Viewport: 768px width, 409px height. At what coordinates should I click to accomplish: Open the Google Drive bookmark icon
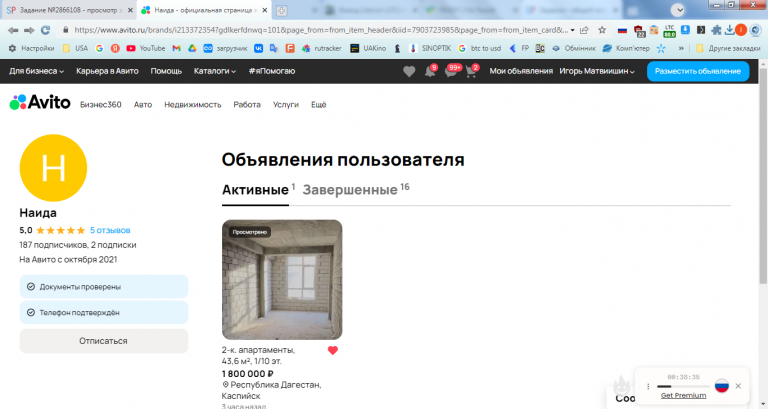click(192, 48)
